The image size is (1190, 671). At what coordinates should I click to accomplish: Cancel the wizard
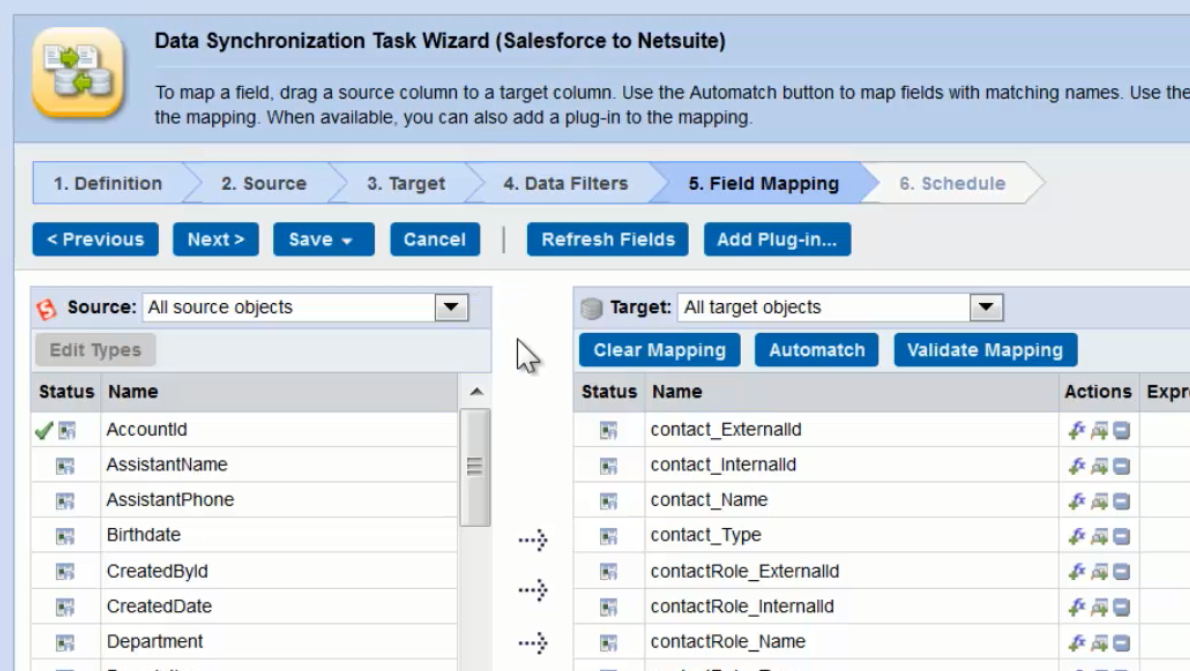(435, 239)
